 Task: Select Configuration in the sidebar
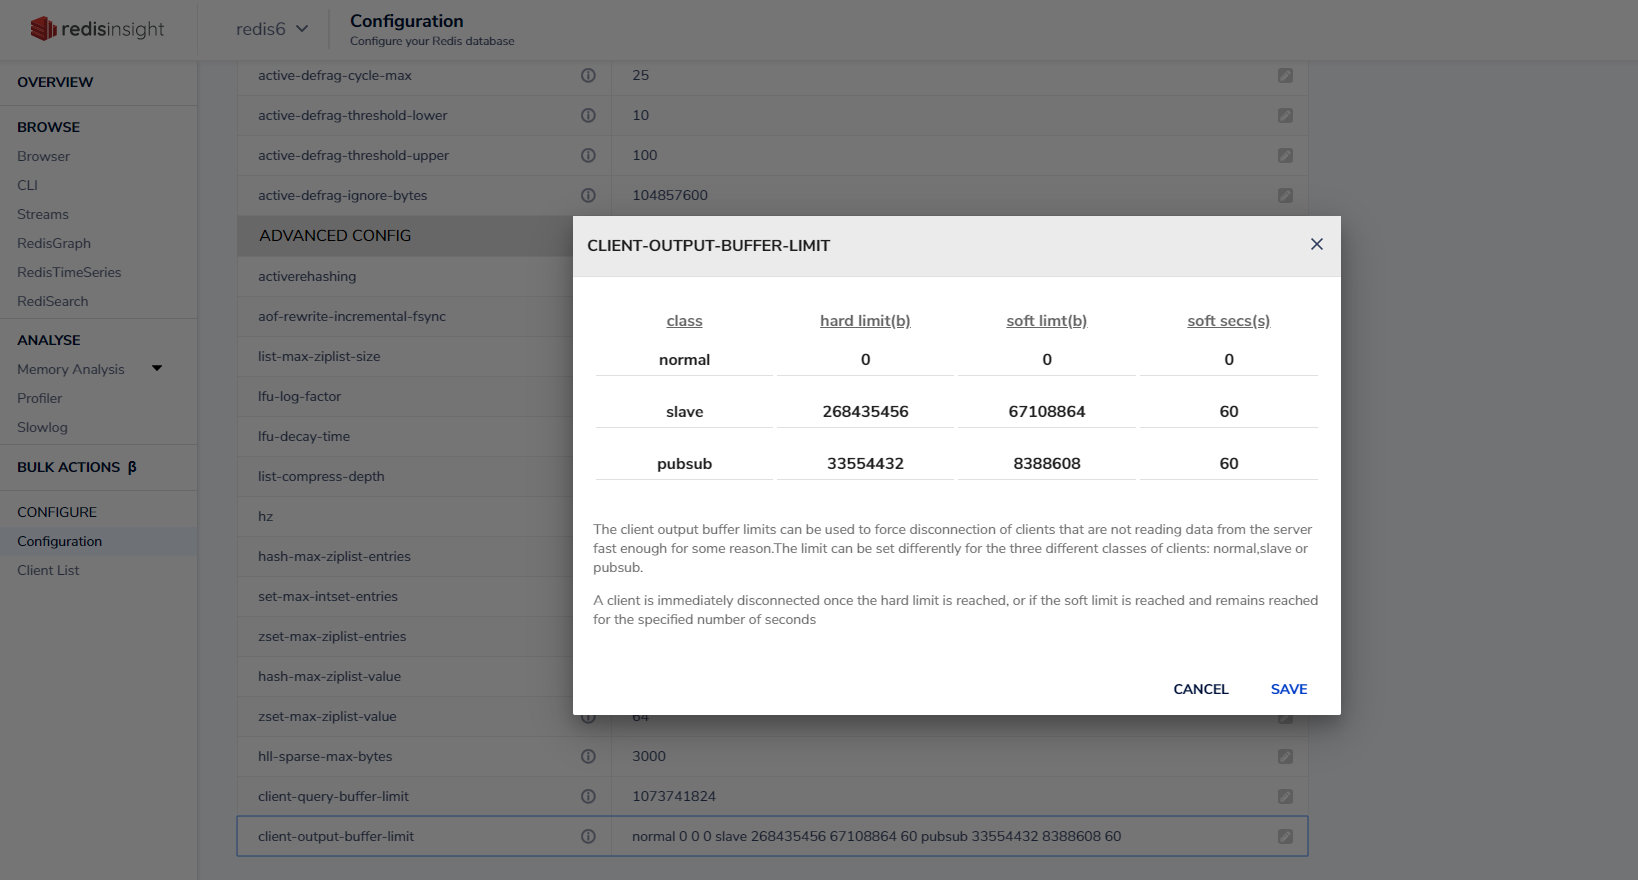pyautogui.click(x=59, y=541)
